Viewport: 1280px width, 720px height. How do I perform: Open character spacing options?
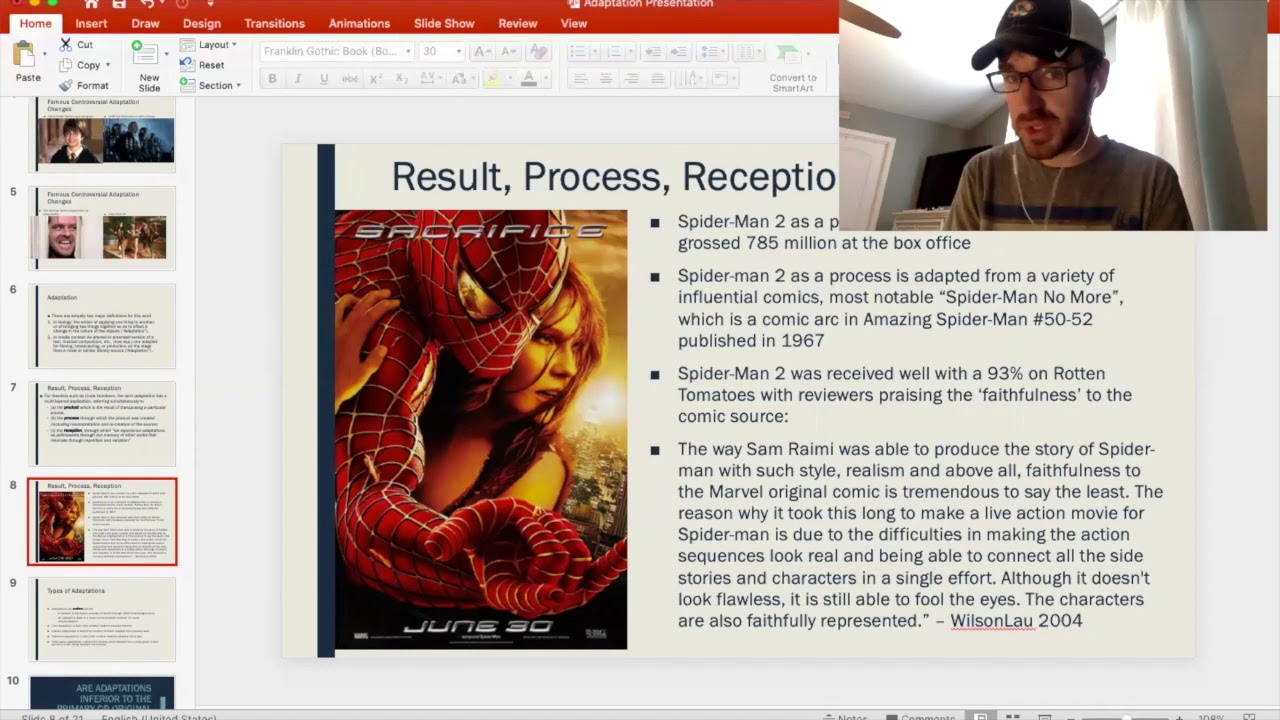point(432,78)
